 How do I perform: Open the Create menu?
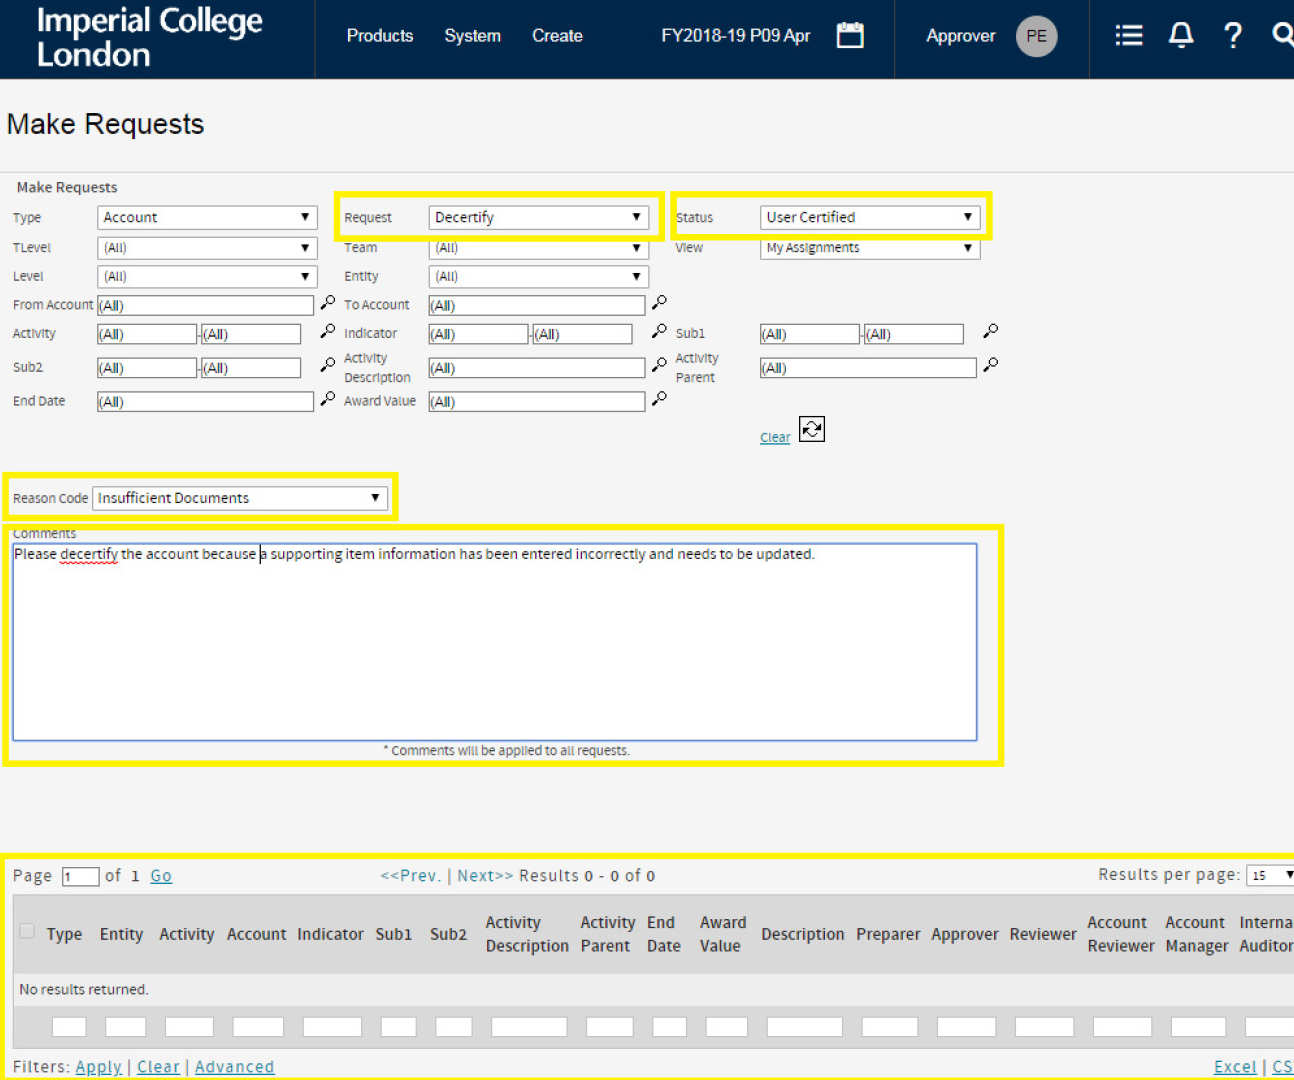[x=557, y=36]
